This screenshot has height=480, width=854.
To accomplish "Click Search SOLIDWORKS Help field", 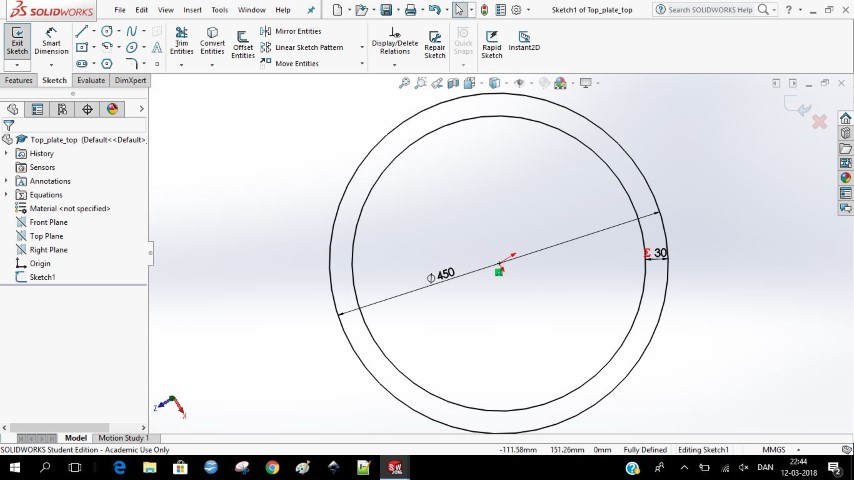I will [x=710, y=10].
